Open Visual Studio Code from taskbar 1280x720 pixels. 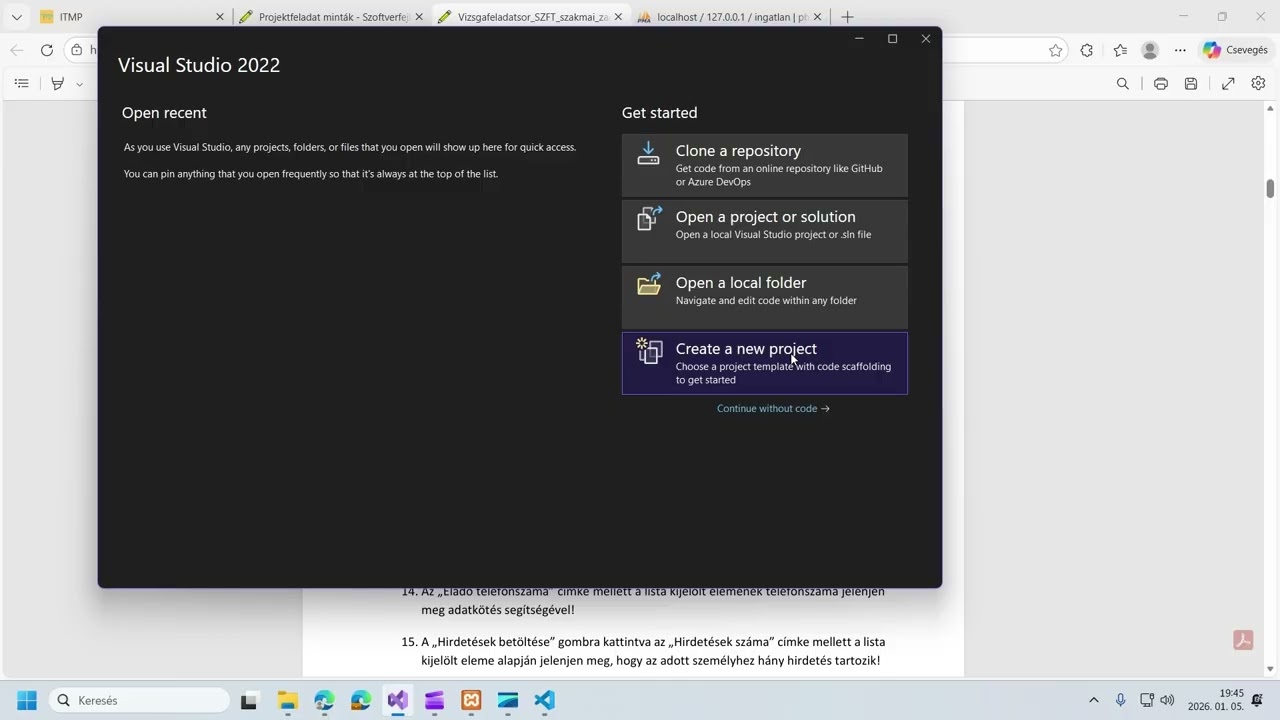(x=544, y=700)
